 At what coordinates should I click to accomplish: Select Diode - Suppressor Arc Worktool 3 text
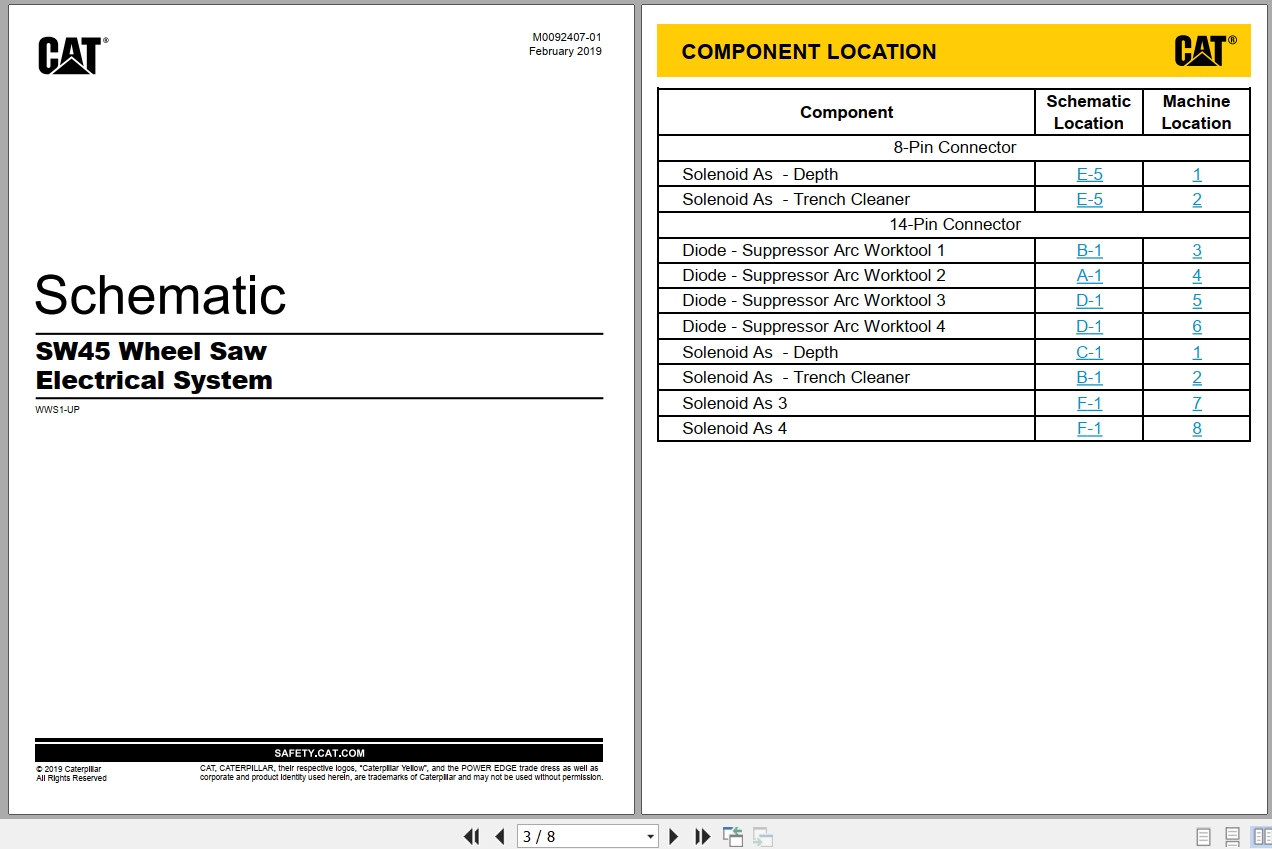[x=813, y=300]
